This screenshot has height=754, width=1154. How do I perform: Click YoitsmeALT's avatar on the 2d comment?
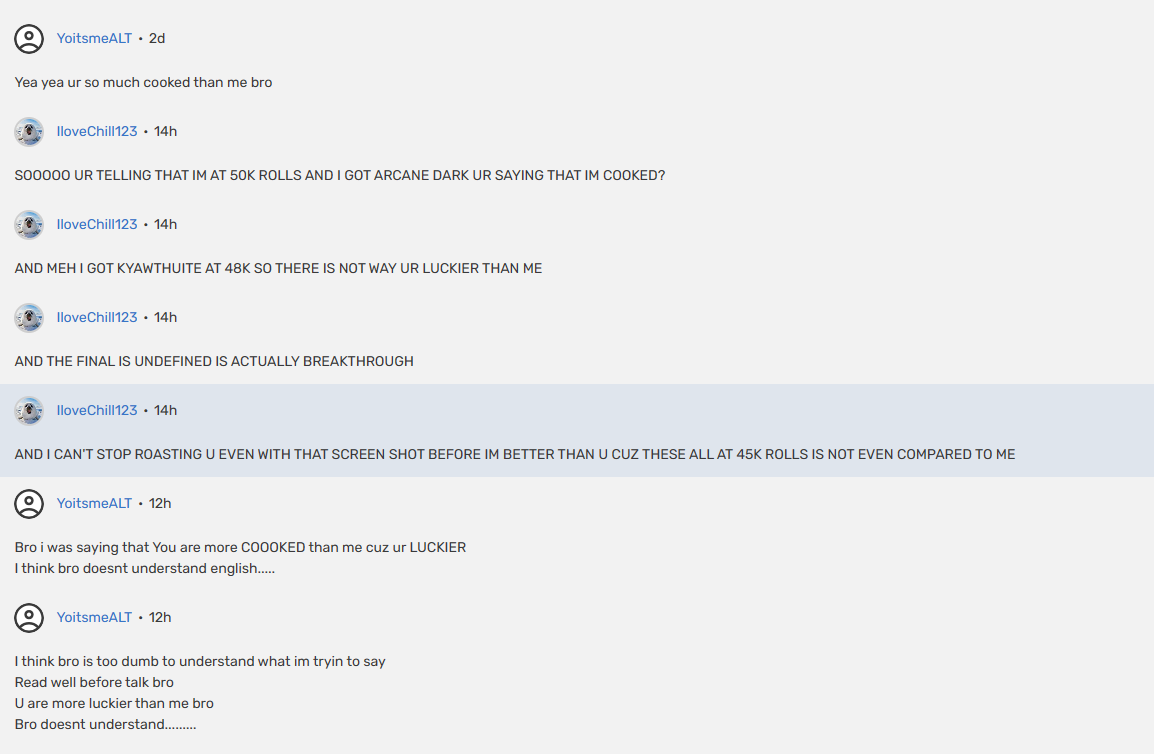point(29,39)
